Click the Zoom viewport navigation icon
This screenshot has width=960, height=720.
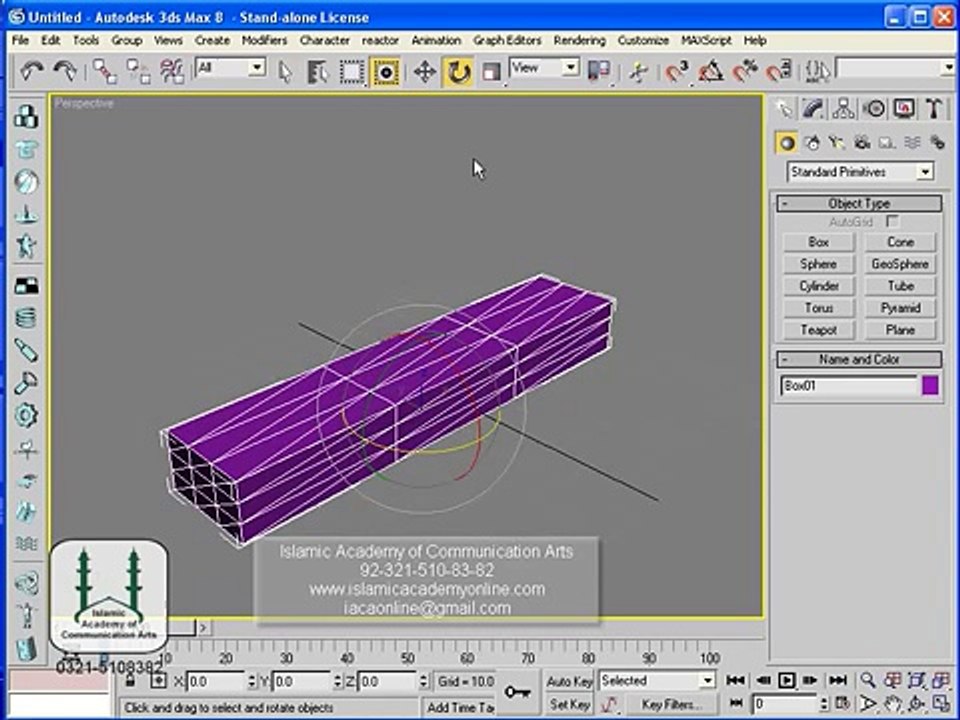[868, 680]
